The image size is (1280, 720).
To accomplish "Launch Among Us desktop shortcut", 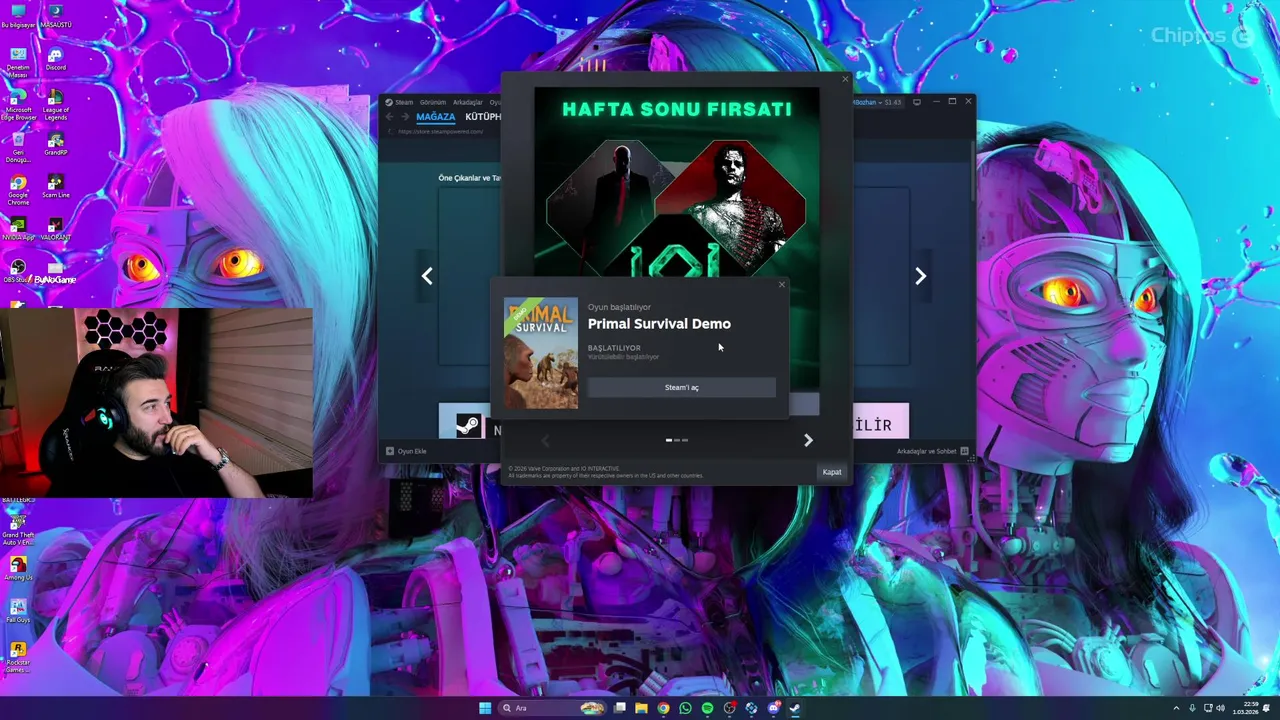I will (x=18, y=568).
